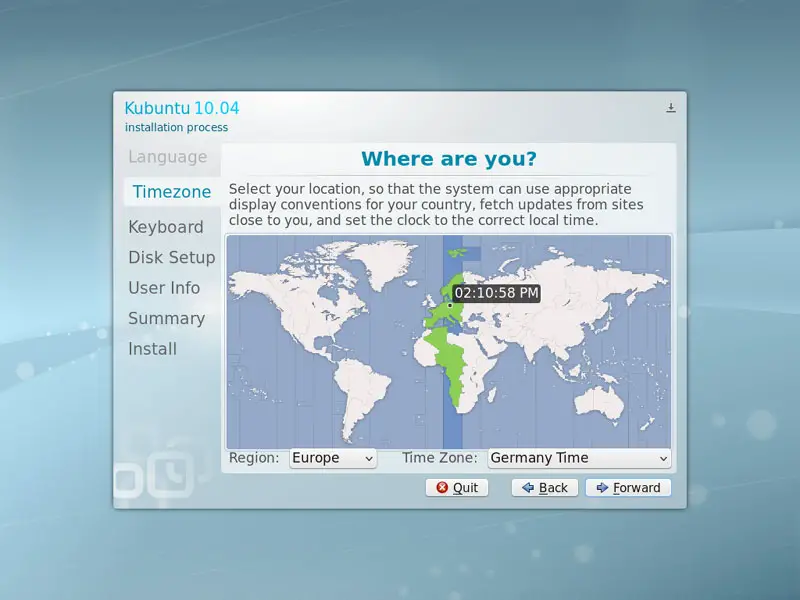Proceed with the Forward button
Screen dimensions: 800x600
[x=628, y=488]
